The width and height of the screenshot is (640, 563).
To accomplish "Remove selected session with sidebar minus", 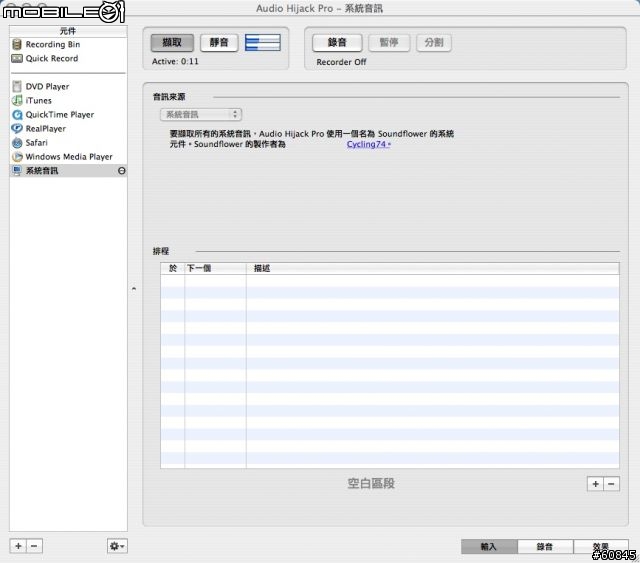I will click(34, 546).
